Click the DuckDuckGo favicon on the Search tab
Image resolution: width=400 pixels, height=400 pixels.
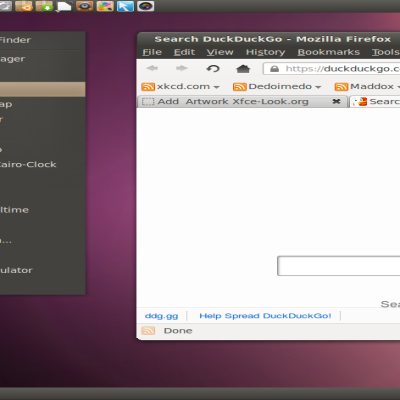[x=361, y=102]
